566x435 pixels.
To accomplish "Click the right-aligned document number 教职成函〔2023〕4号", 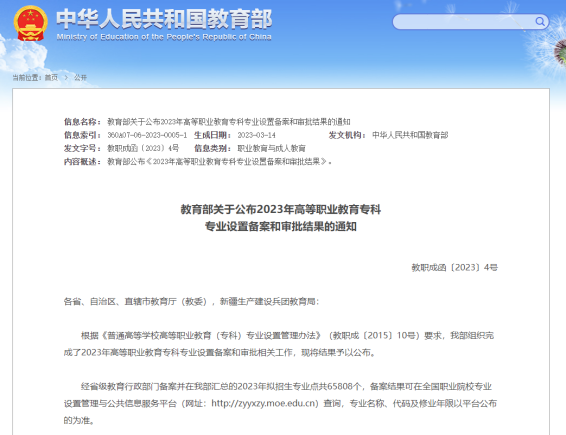I will (454, 267).
